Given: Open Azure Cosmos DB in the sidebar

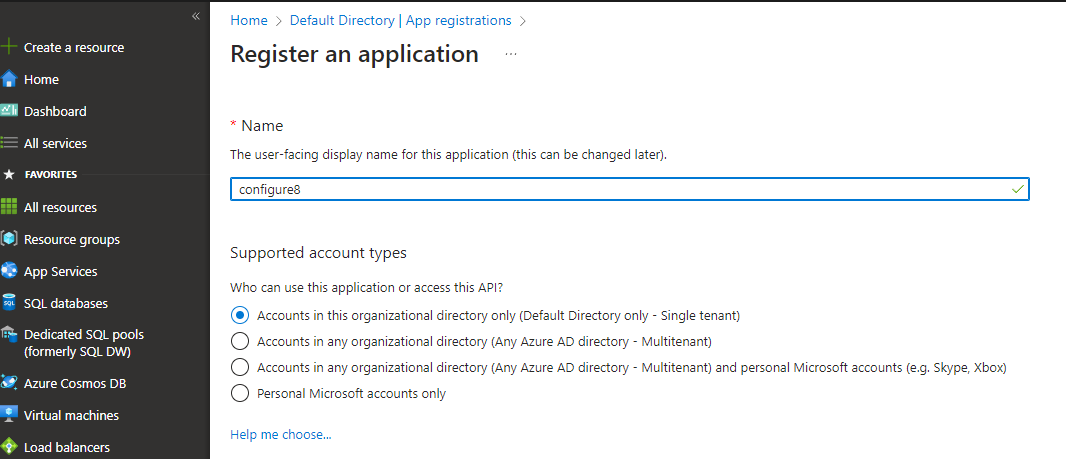Looking at the screenshot, I should pyautogui.click(x=75, y=383).
